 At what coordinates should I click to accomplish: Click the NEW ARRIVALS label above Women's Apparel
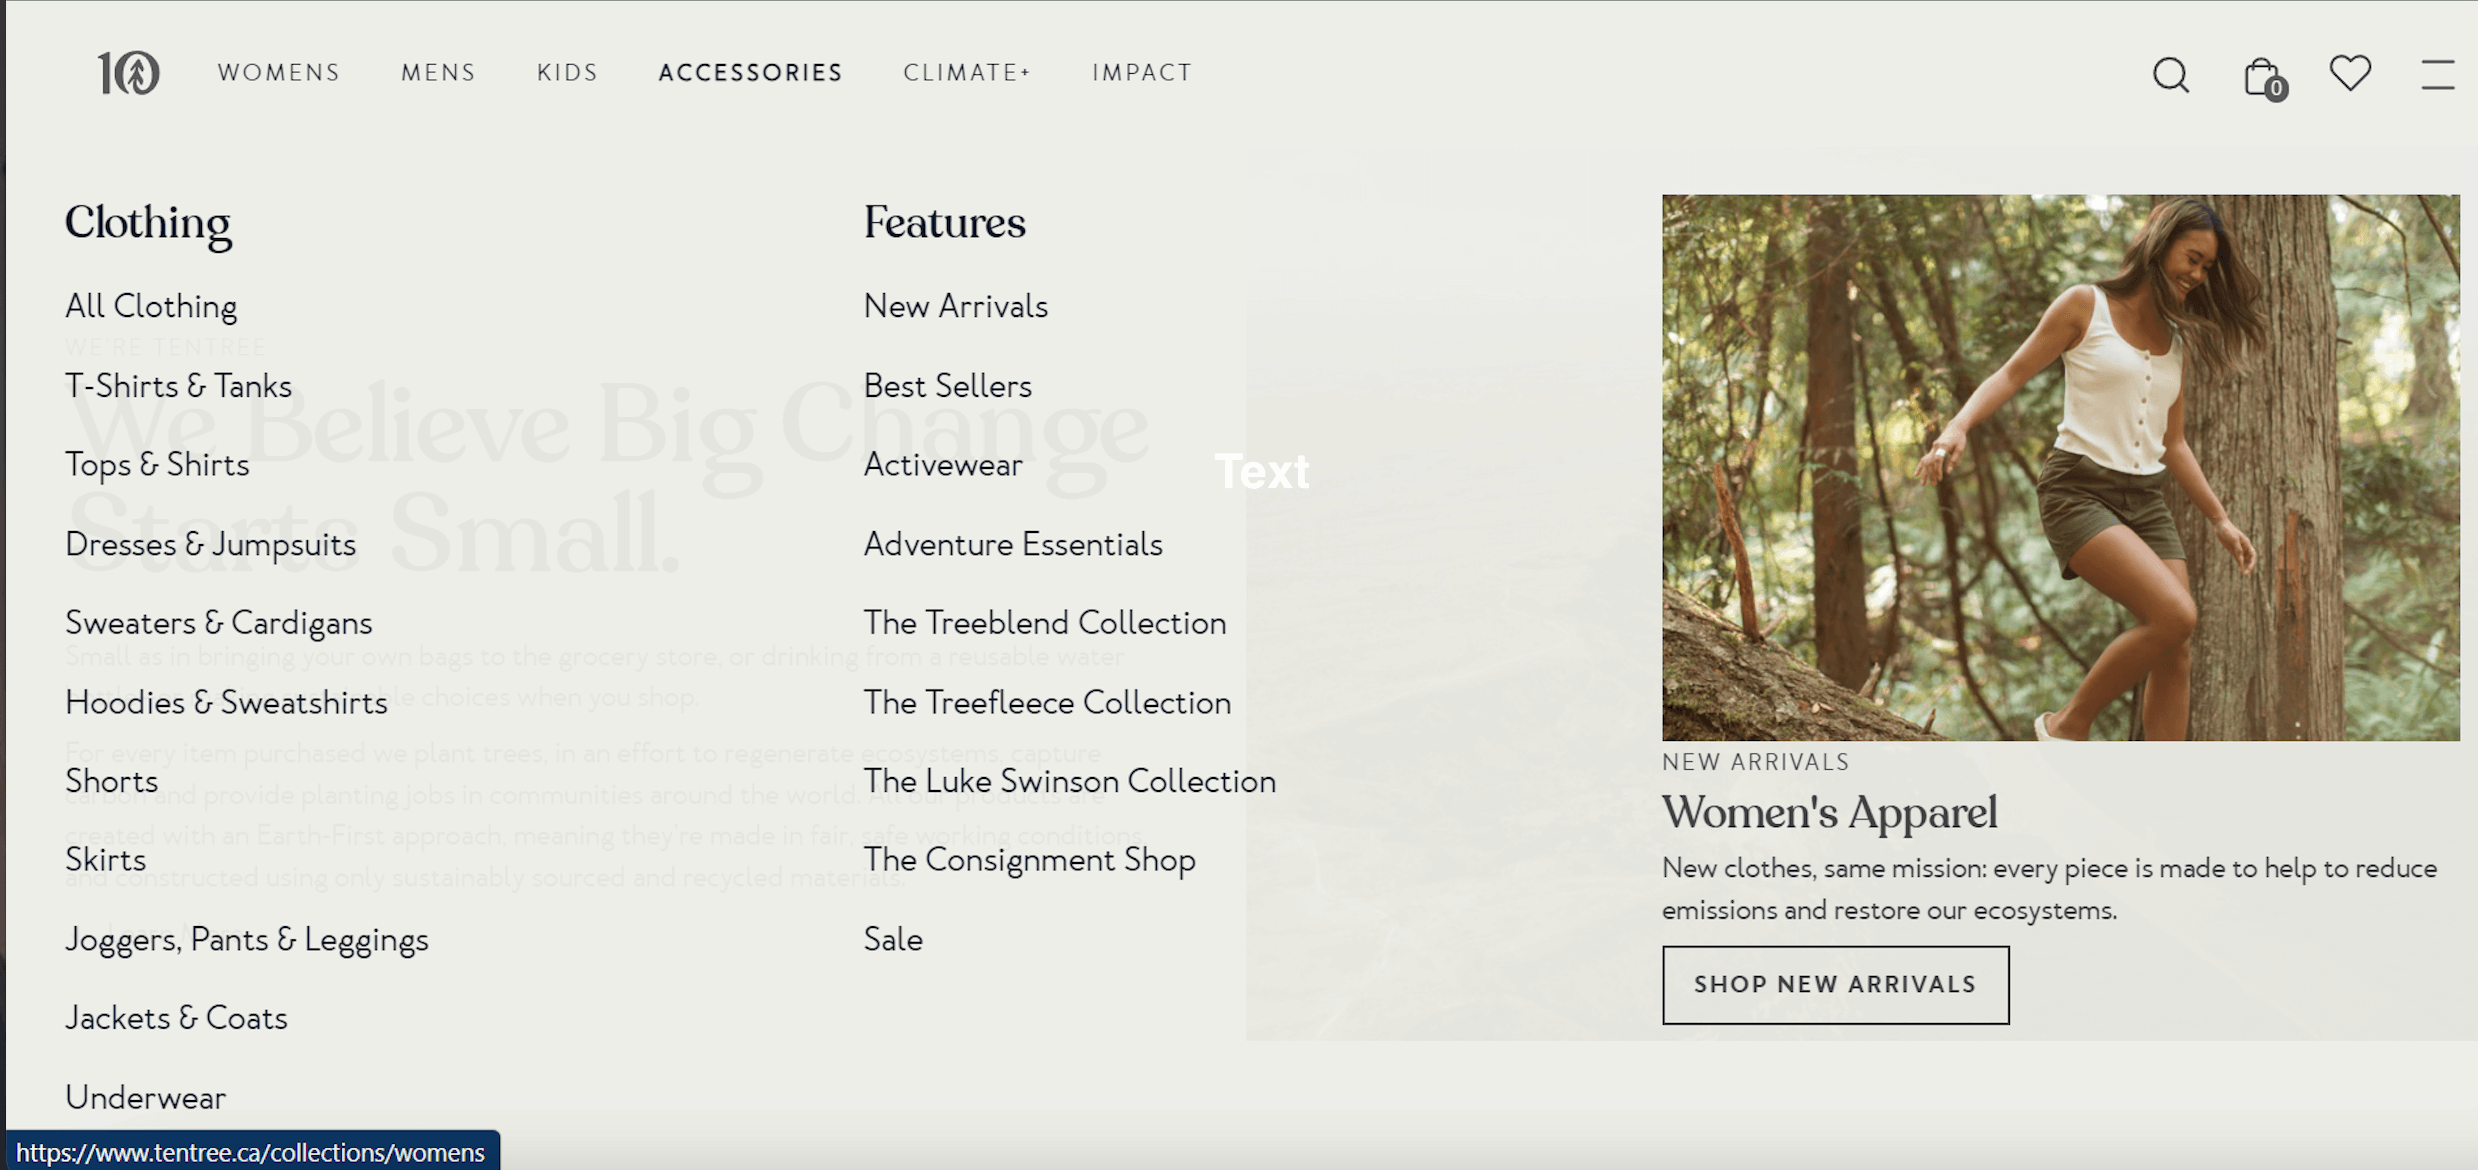(1755, 763)
